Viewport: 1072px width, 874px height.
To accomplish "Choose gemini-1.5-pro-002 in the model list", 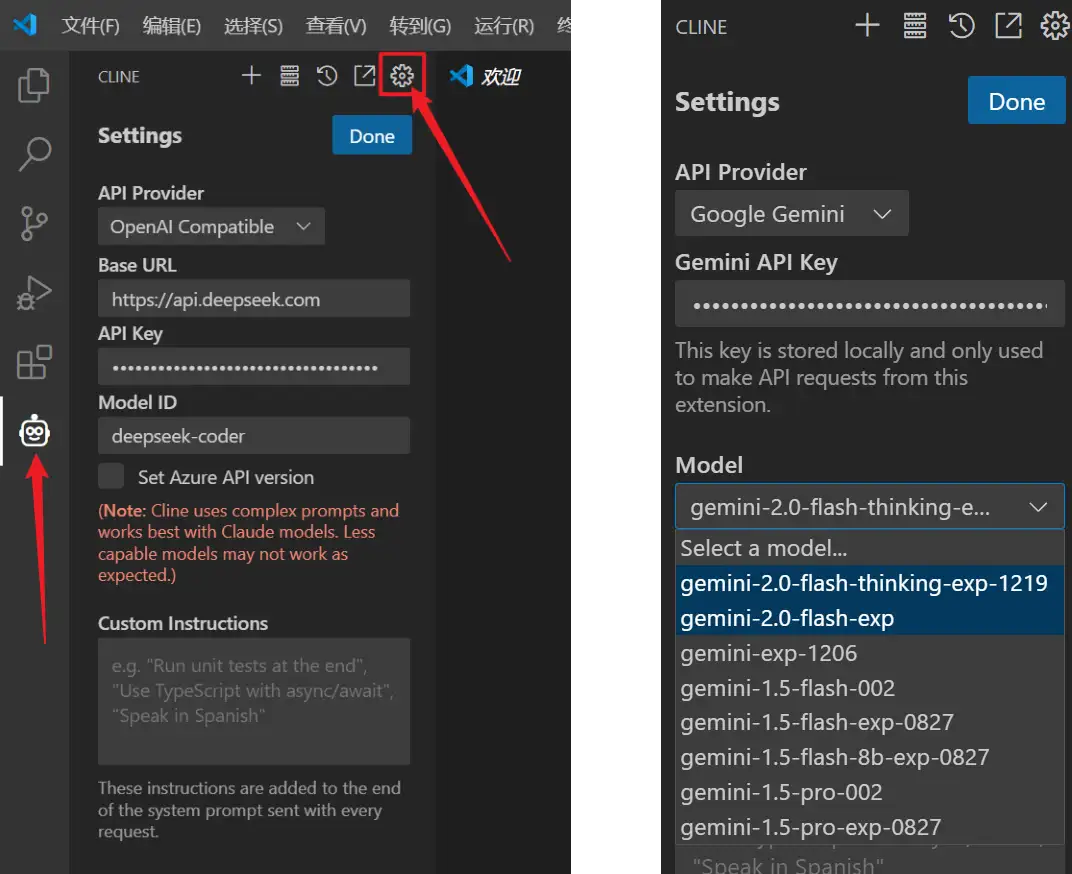I will tap(781, 792).
